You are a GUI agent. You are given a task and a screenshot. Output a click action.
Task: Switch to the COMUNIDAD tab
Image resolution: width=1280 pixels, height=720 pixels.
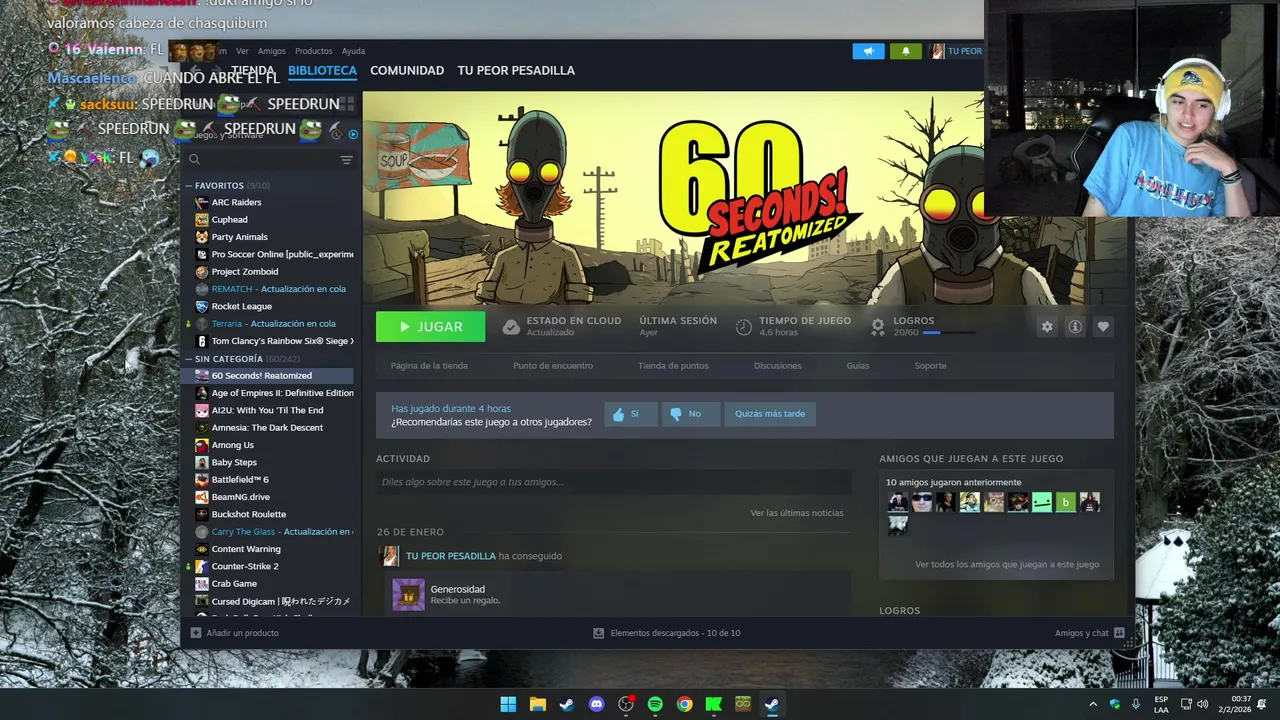[407, 71]
